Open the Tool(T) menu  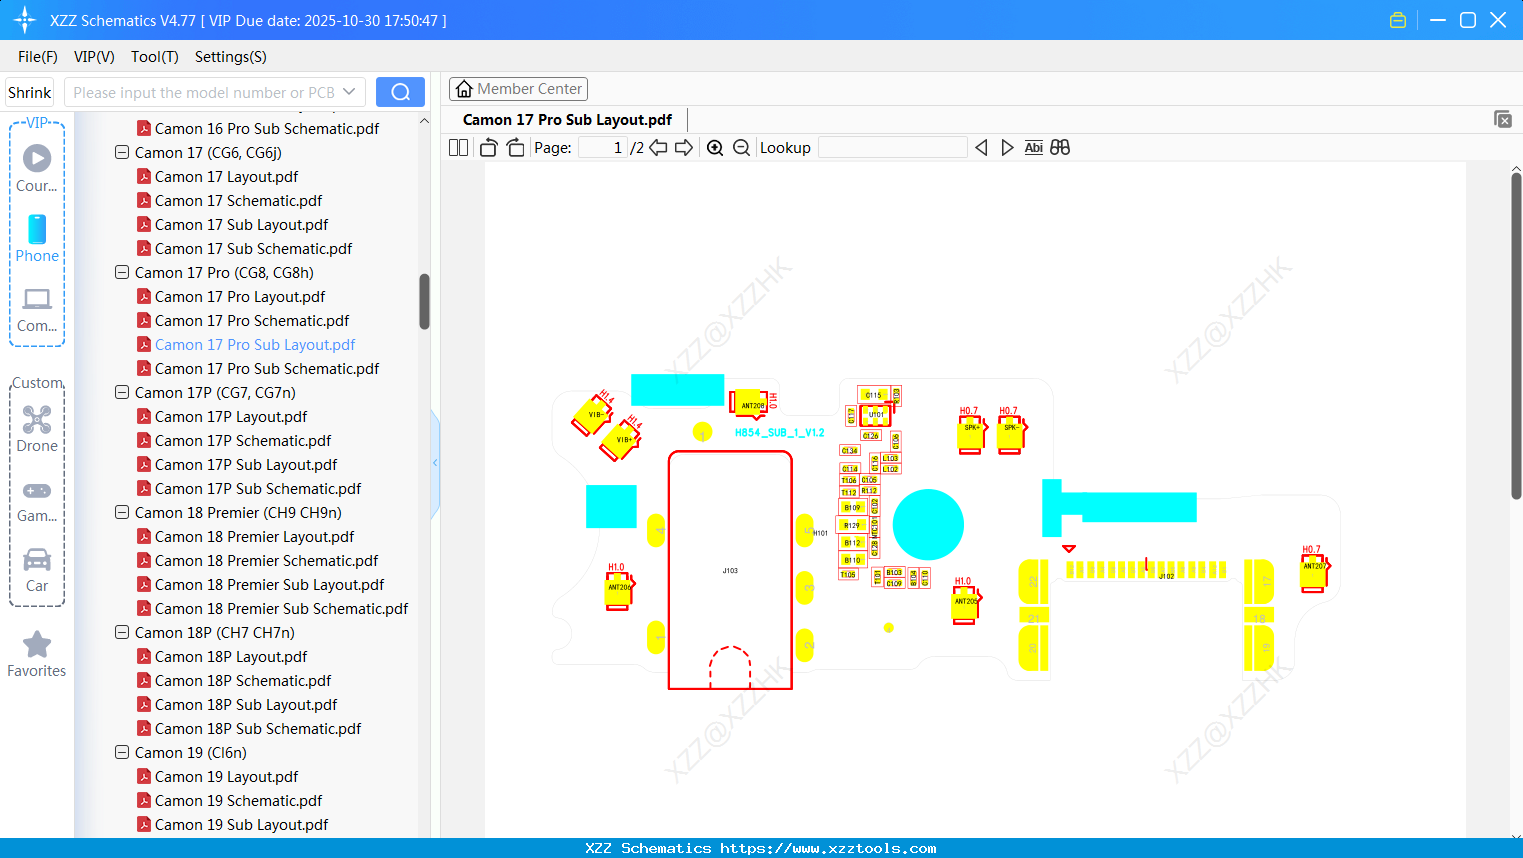pos(155,57)
